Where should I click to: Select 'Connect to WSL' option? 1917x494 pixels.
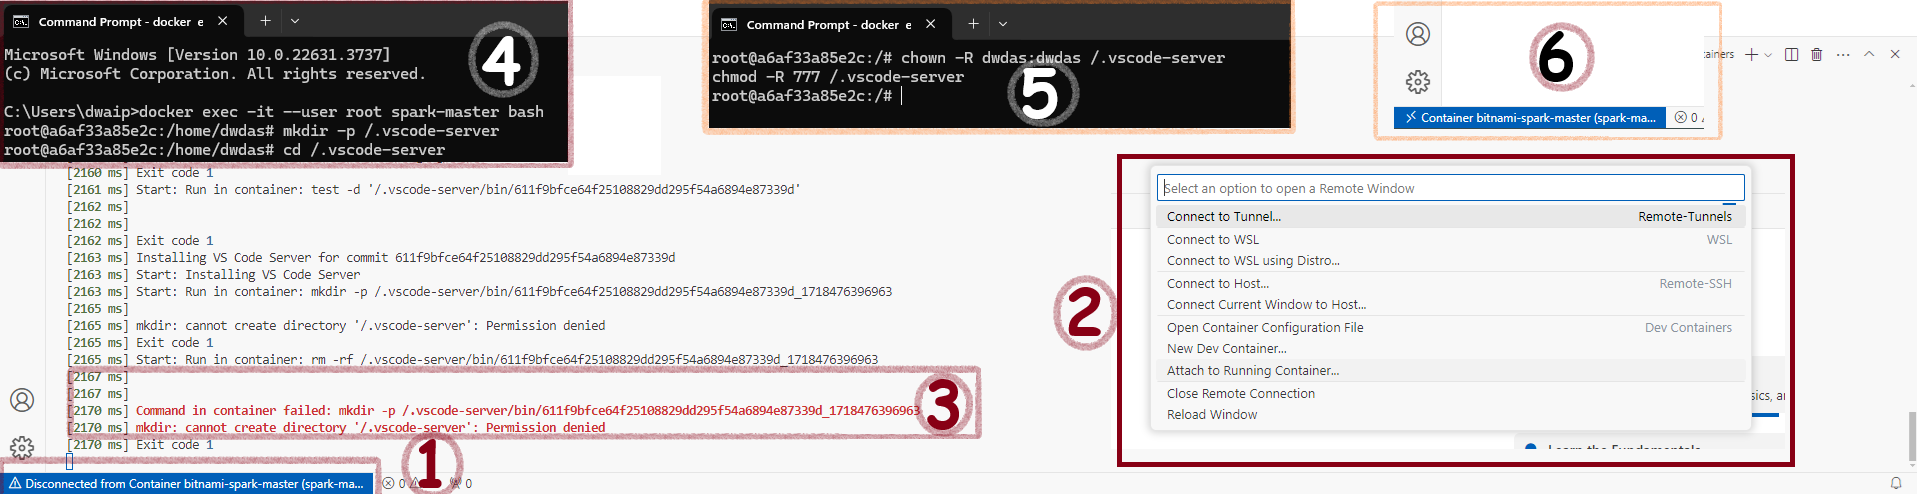click(1449, 239)
